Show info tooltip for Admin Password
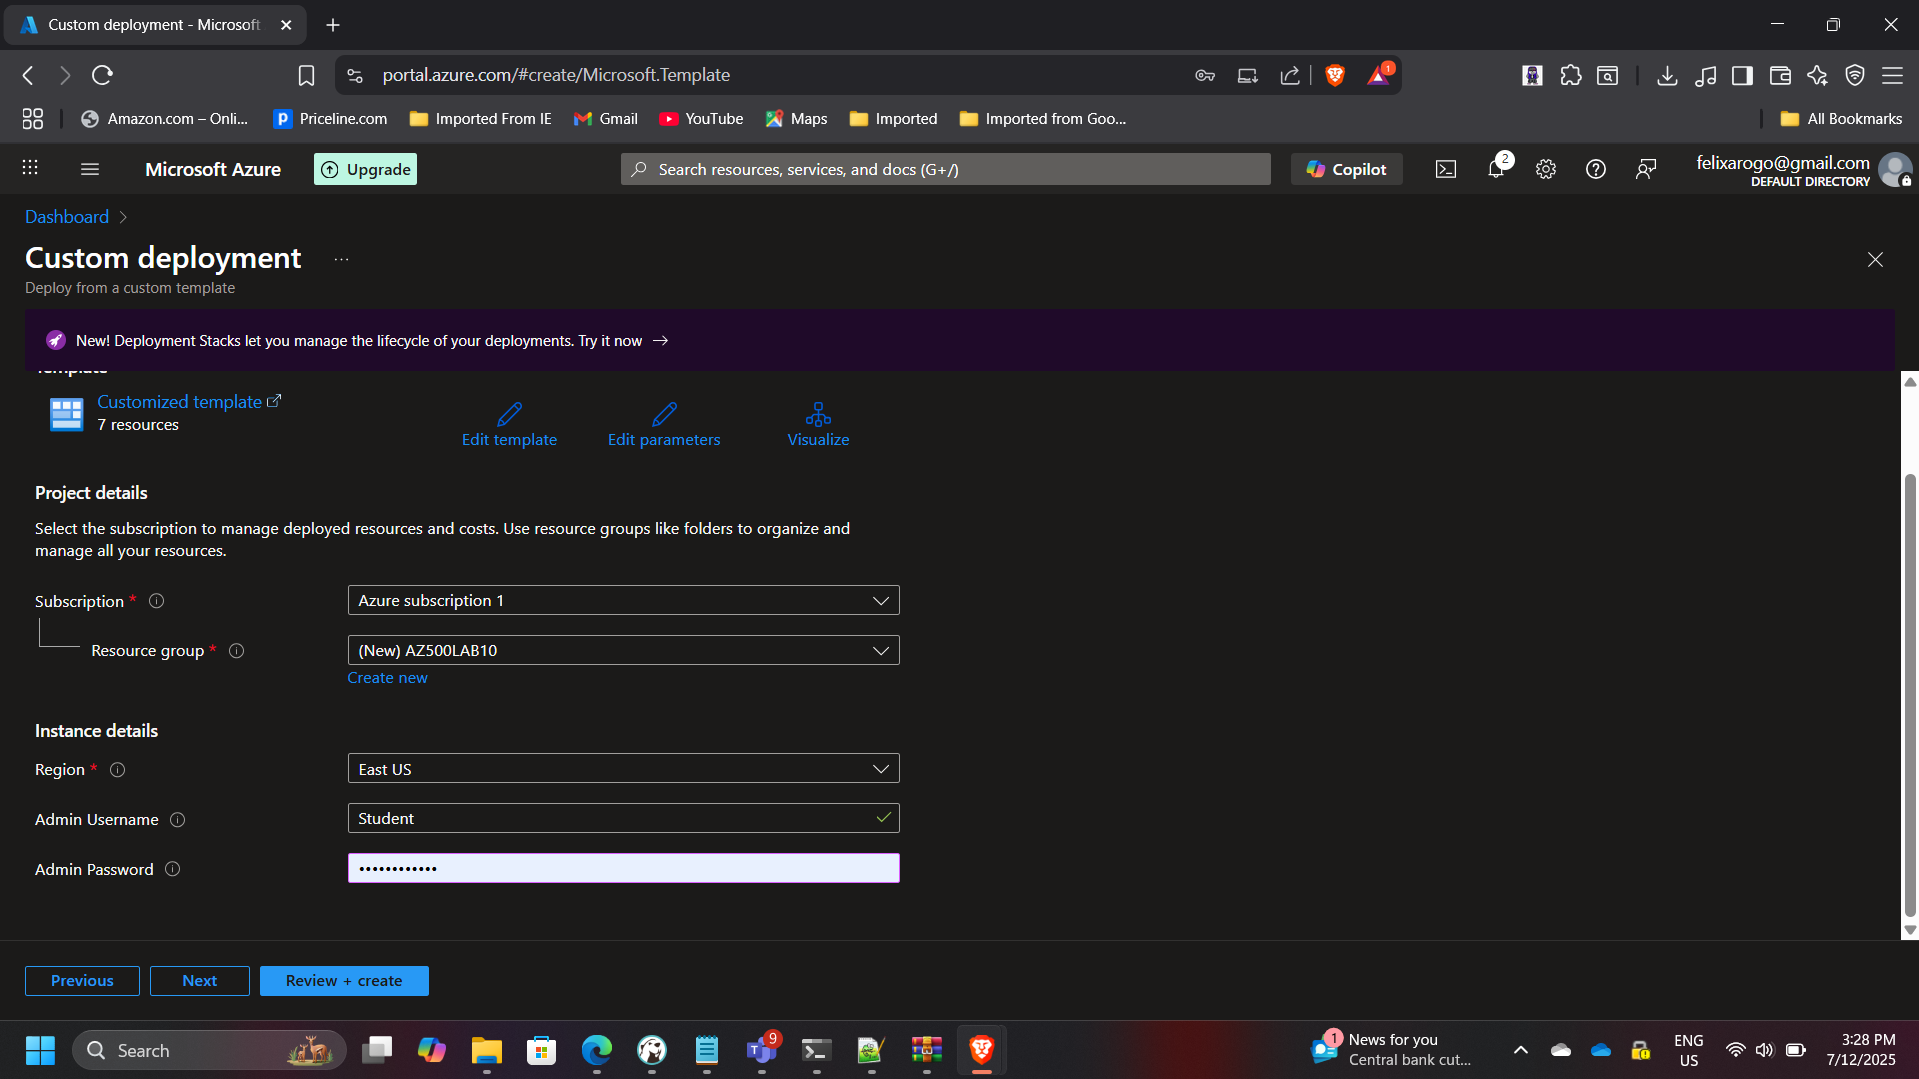The image size is (1919, 1079). (172, 869)
